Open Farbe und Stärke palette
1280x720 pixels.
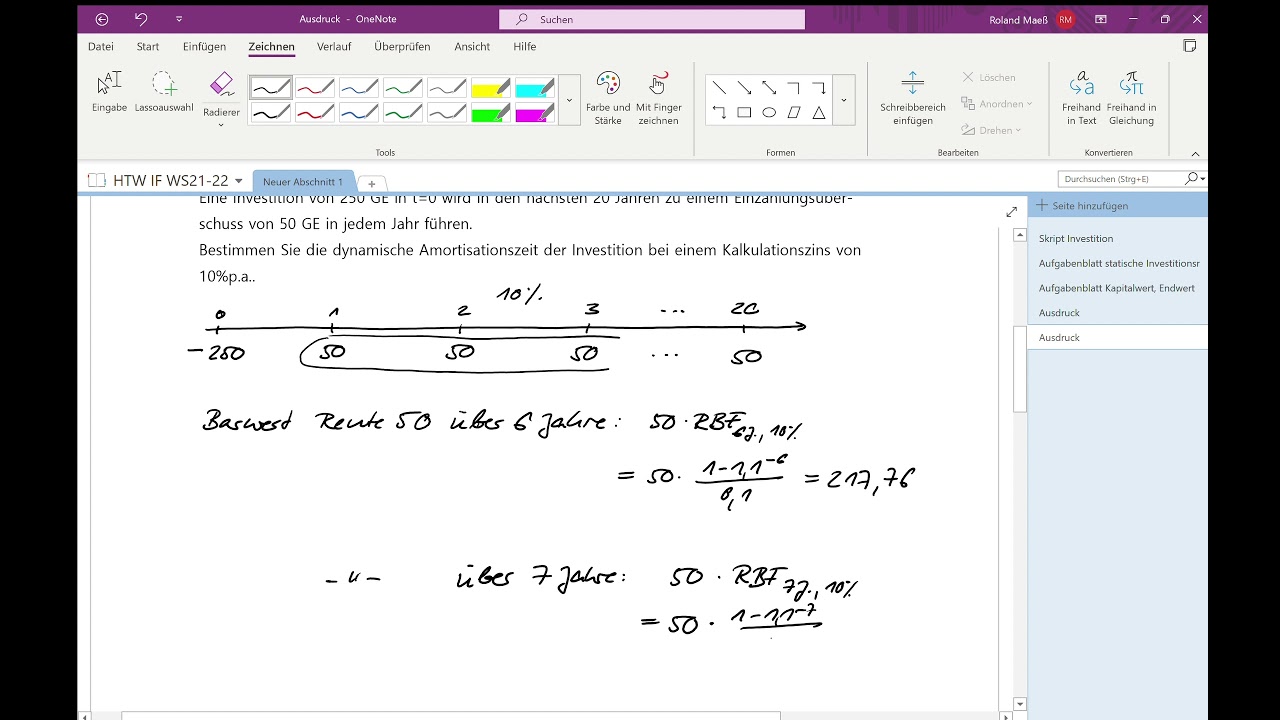click(x=608, y=98)
